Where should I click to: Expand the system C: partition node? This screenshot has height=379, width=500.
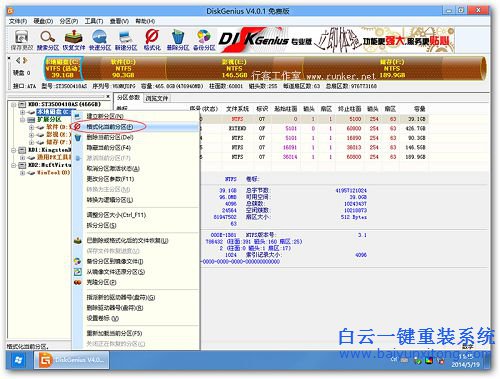click(x=23, y=112)
